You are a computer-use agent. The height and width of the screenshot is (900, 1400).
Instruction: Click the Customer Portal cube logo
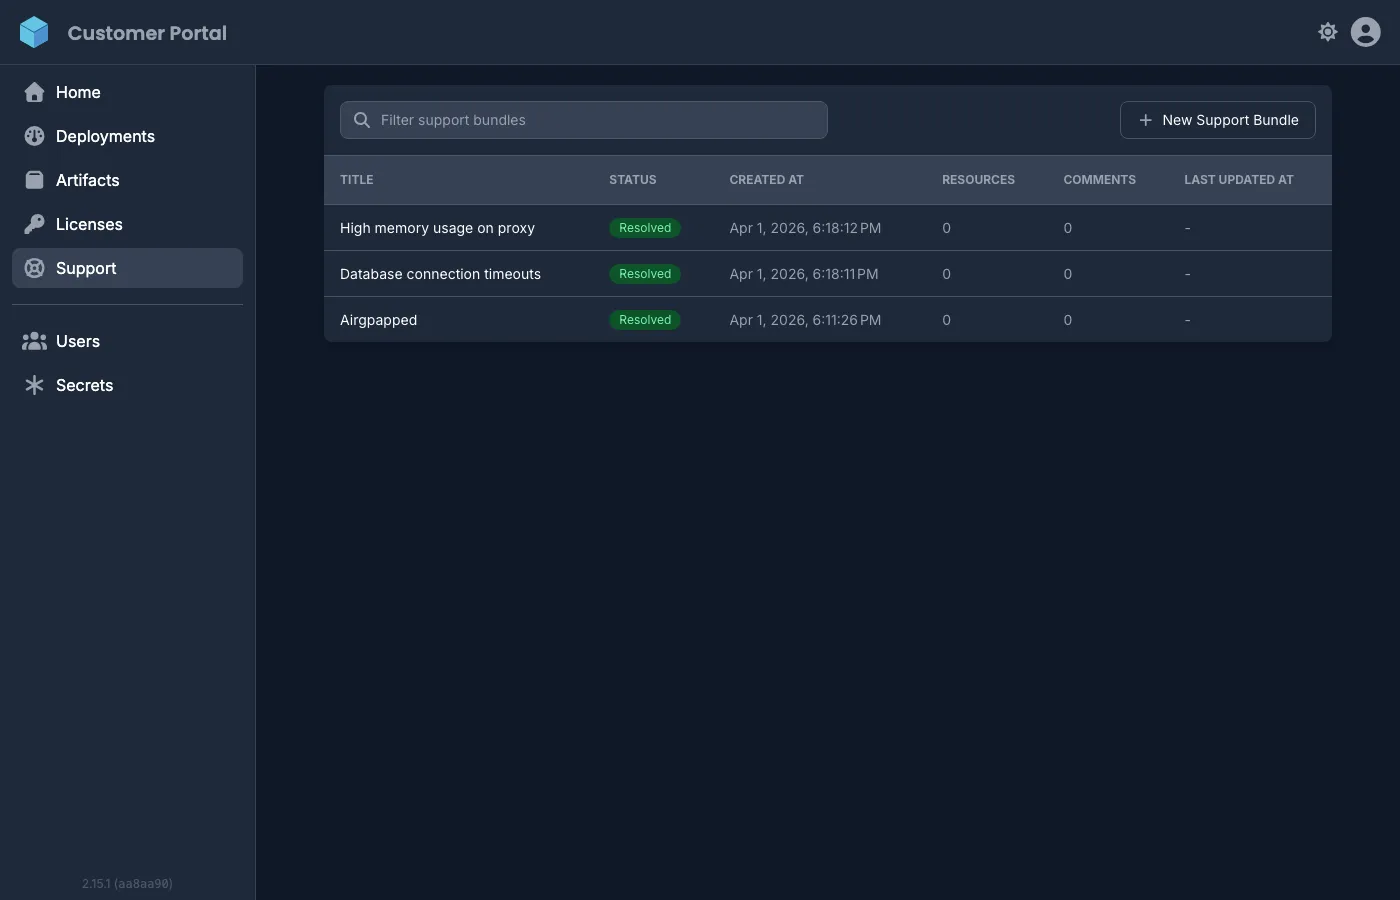(34, 31)
